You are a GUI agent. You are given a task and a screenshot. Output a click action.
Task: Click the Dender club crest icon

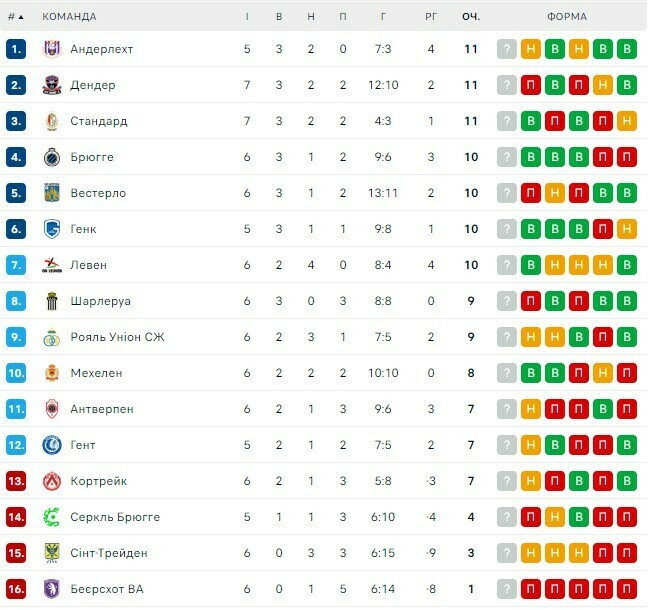pyautogui.click(x=52, y=85)
